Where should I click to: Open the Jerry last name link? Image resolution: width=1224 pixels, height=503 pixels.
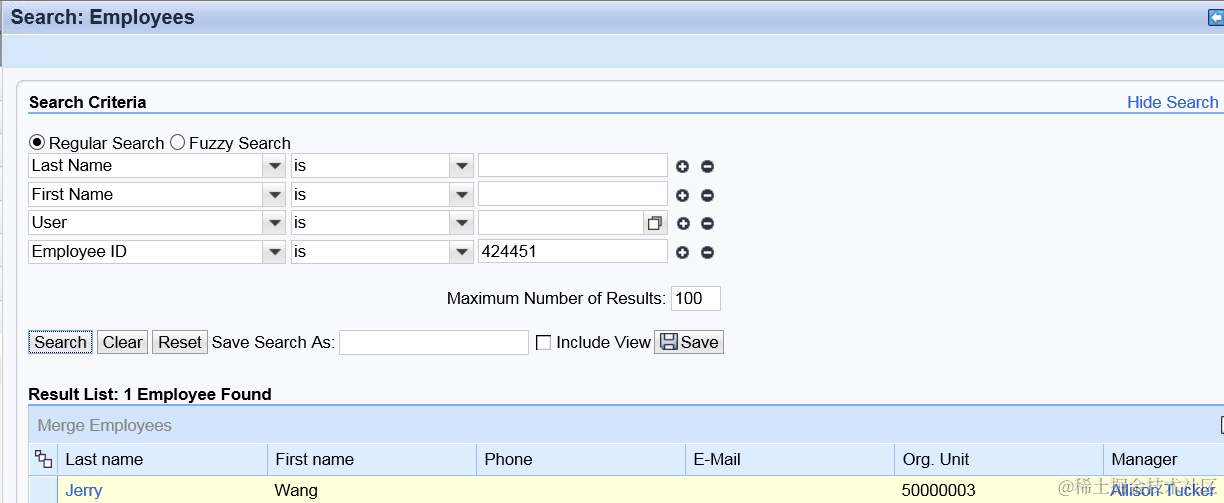[84, 490]
